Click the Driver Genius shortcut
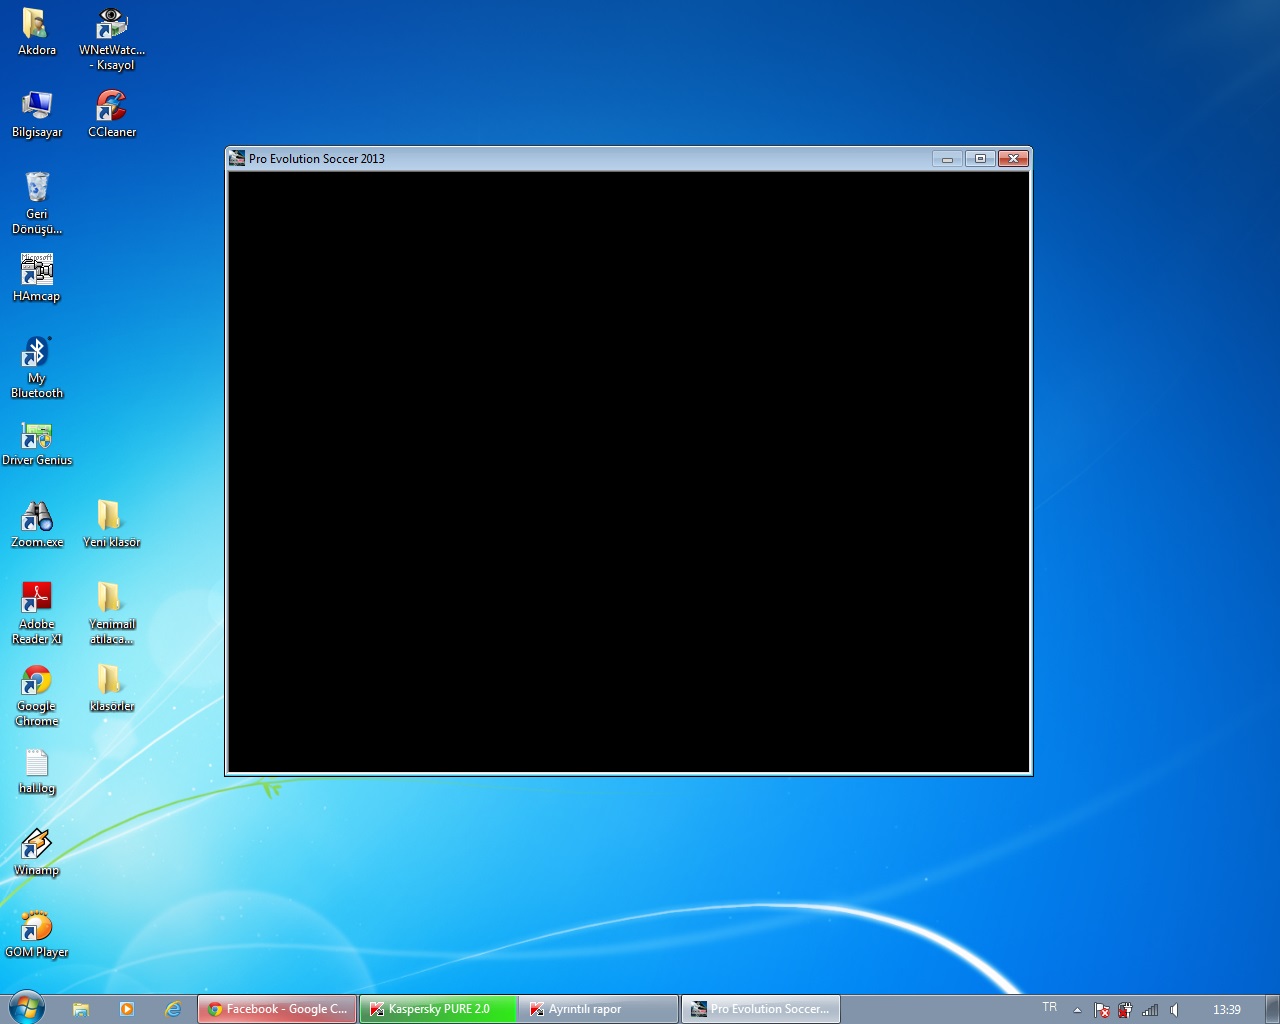 [37, 442]
